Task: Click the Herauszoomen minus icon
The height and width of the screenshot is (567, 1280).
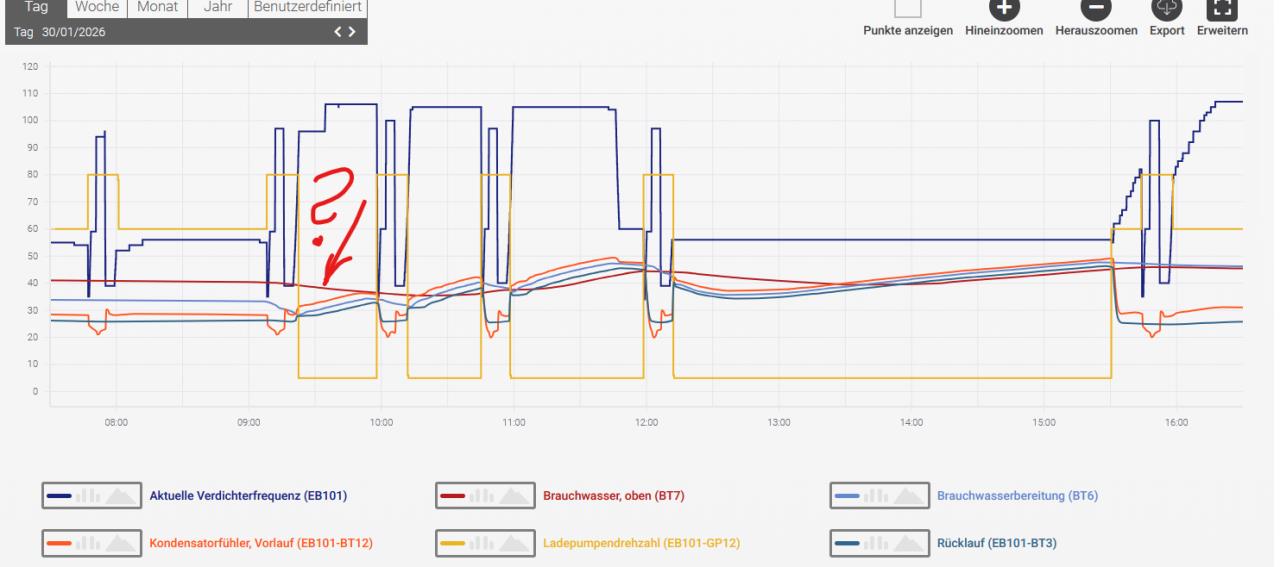Action: [1096, 8]
